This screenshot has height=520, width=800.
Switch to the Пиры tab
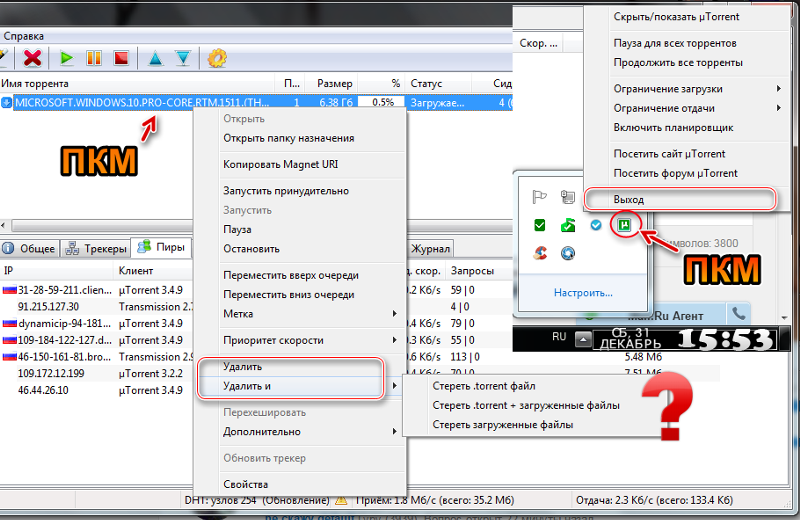coord(162,247)
